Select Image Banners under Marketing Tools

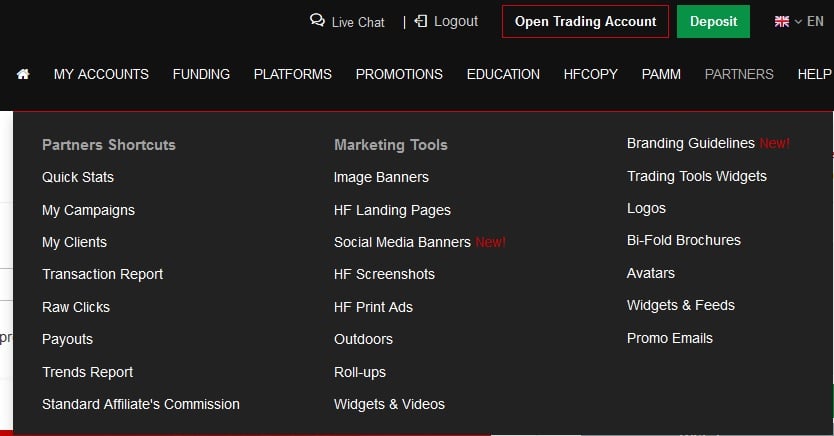point(381,177)
